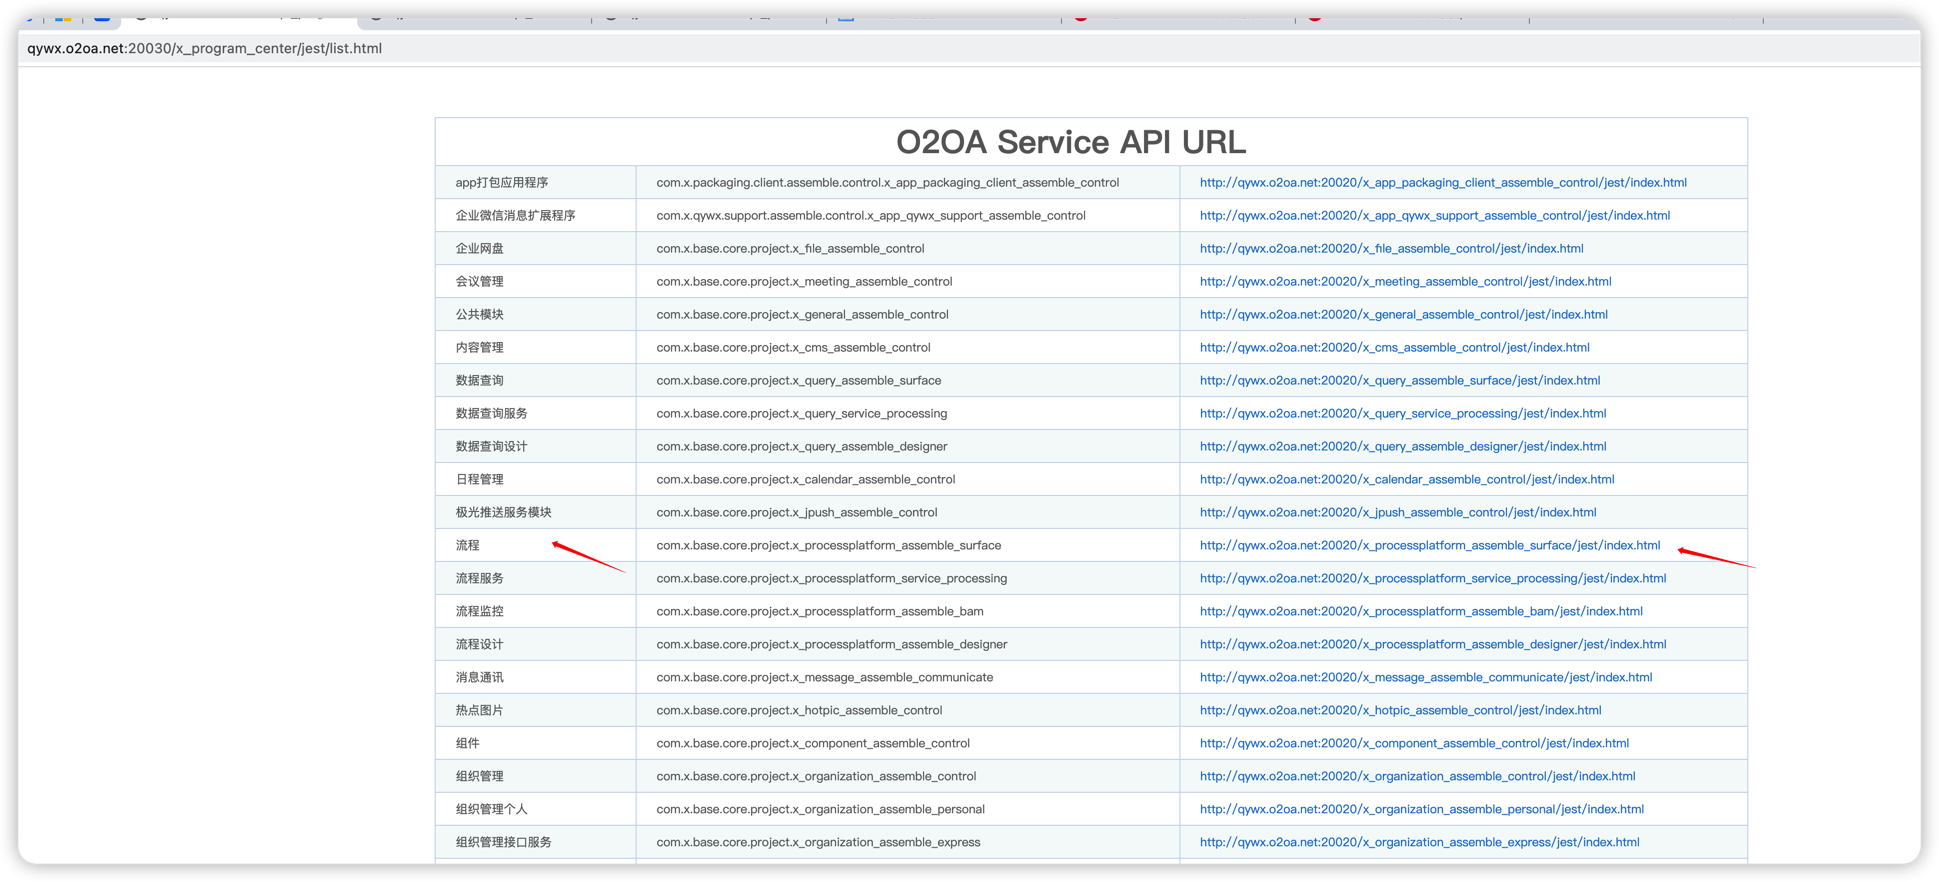The image size is (1939, 882).
Task: Follow the x_meeting_assemble_control API link
Action: tap(1405, 282)
